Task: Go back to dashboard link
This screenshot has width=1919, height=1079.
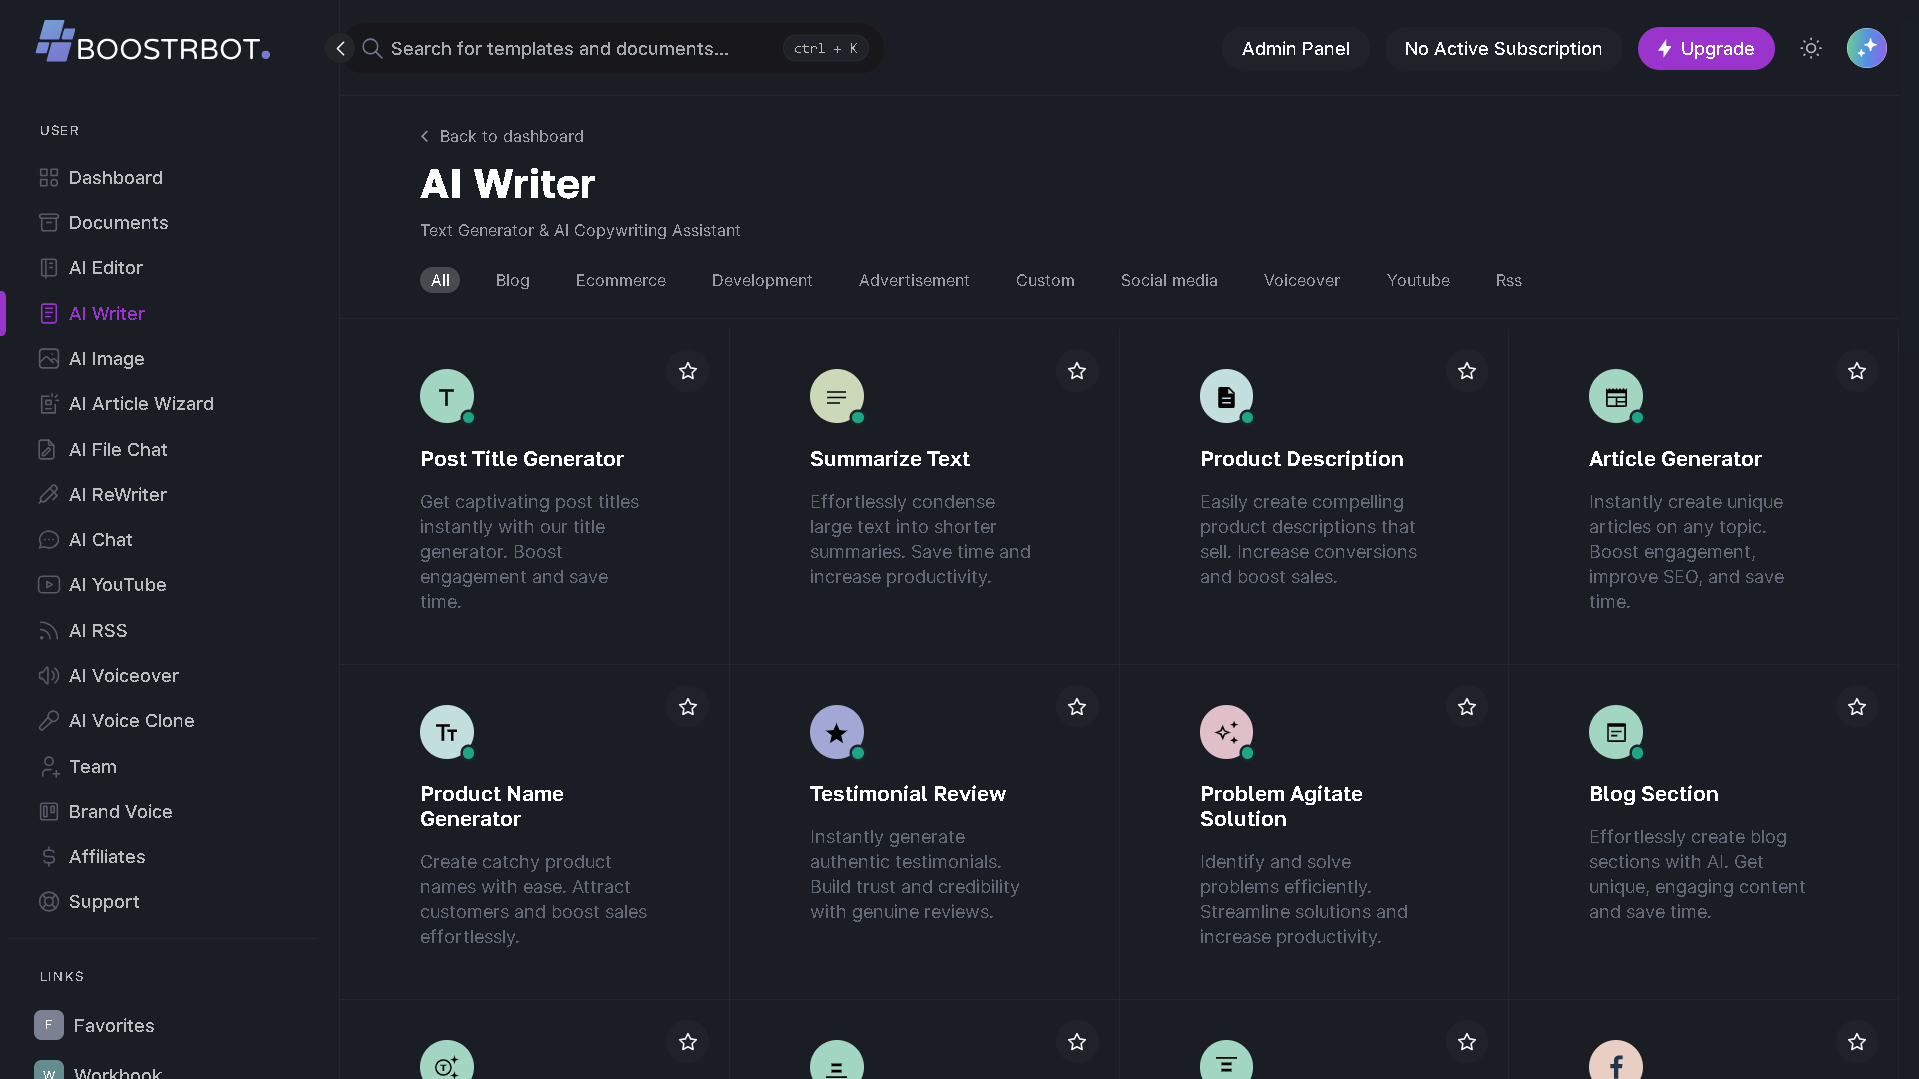Action: coord(502,137)
